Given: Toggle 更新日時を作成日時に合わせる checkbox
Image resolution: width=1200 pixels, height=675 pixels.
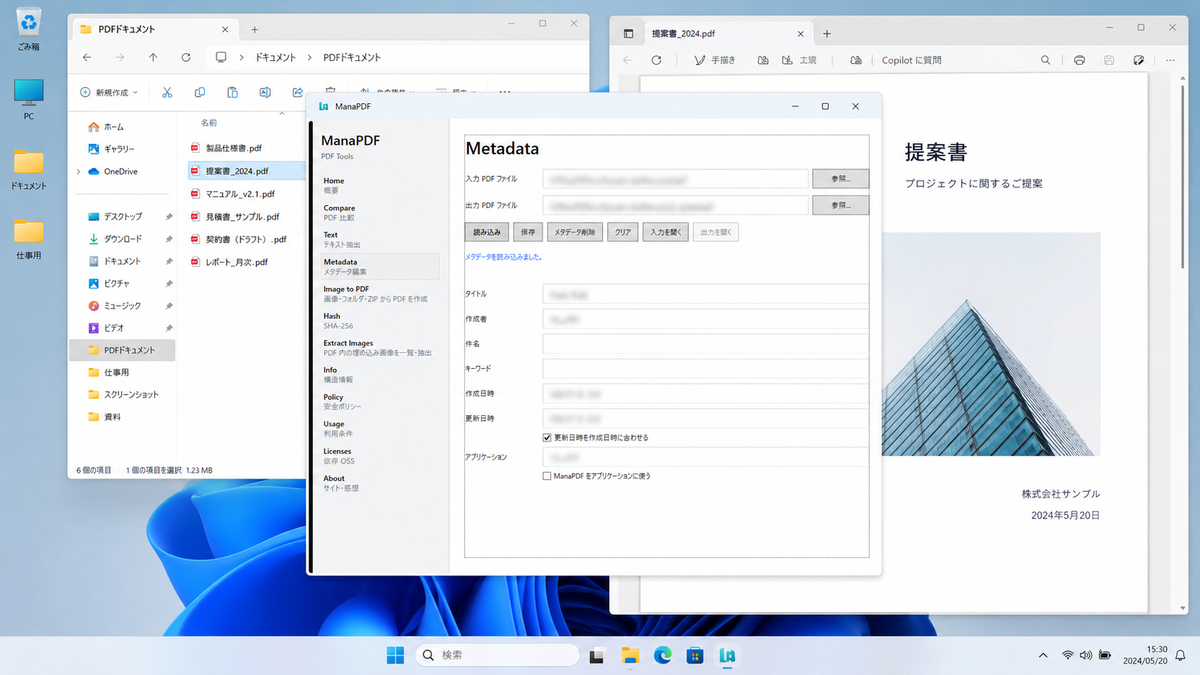Looking at the screenshot, I should (547, 437).
